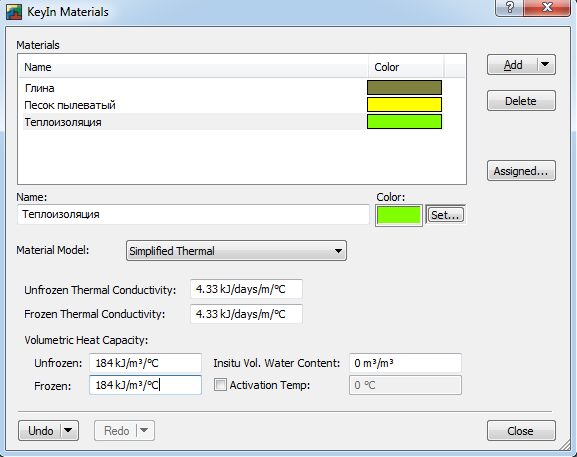This screenshot has height=457, width=577.
Task: Click the Add material button
Action: [513, 65]
